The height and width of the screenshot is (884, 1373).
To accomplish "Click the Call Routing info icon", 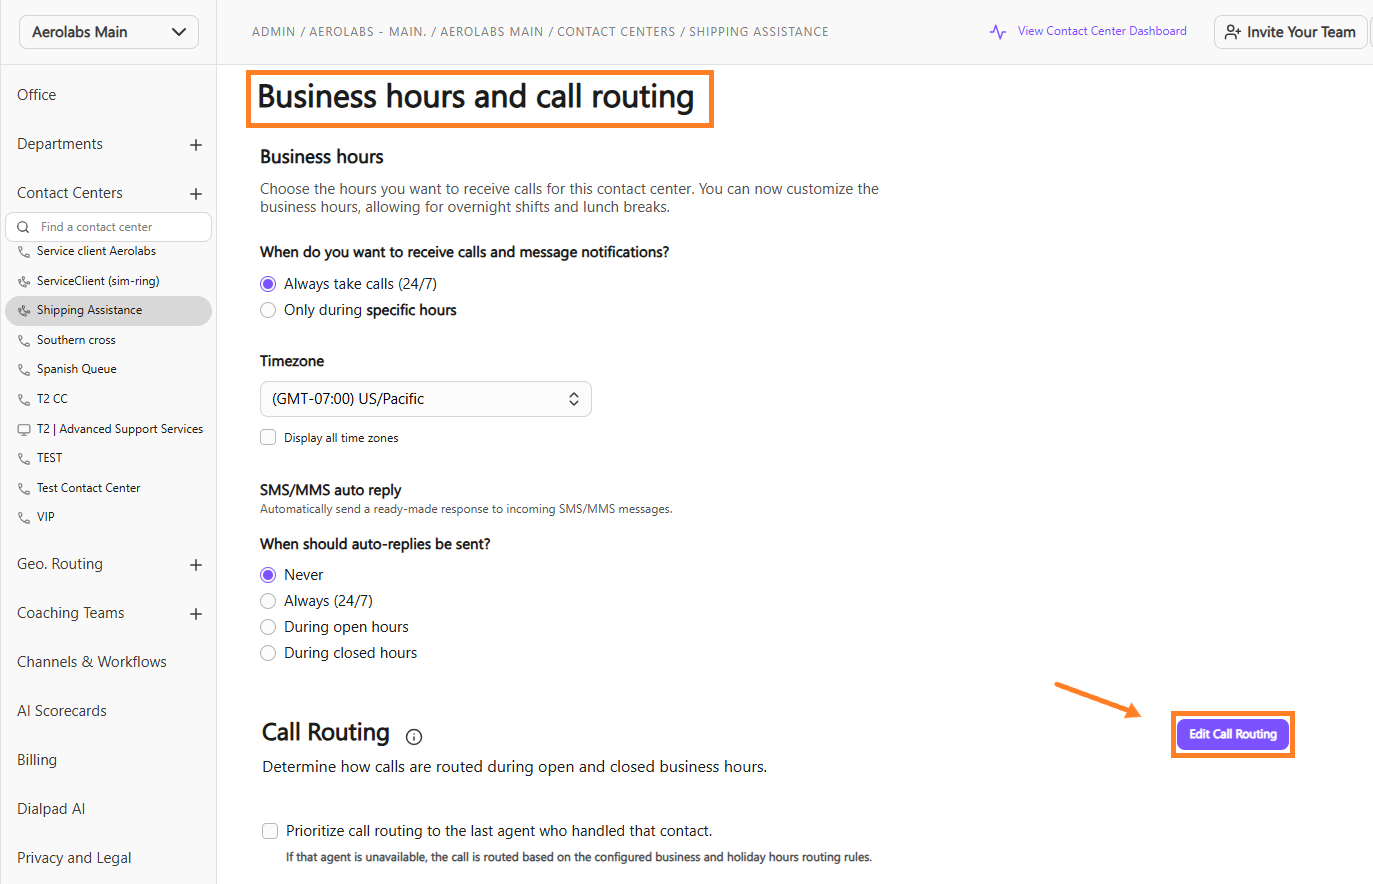I will (414, 737).
